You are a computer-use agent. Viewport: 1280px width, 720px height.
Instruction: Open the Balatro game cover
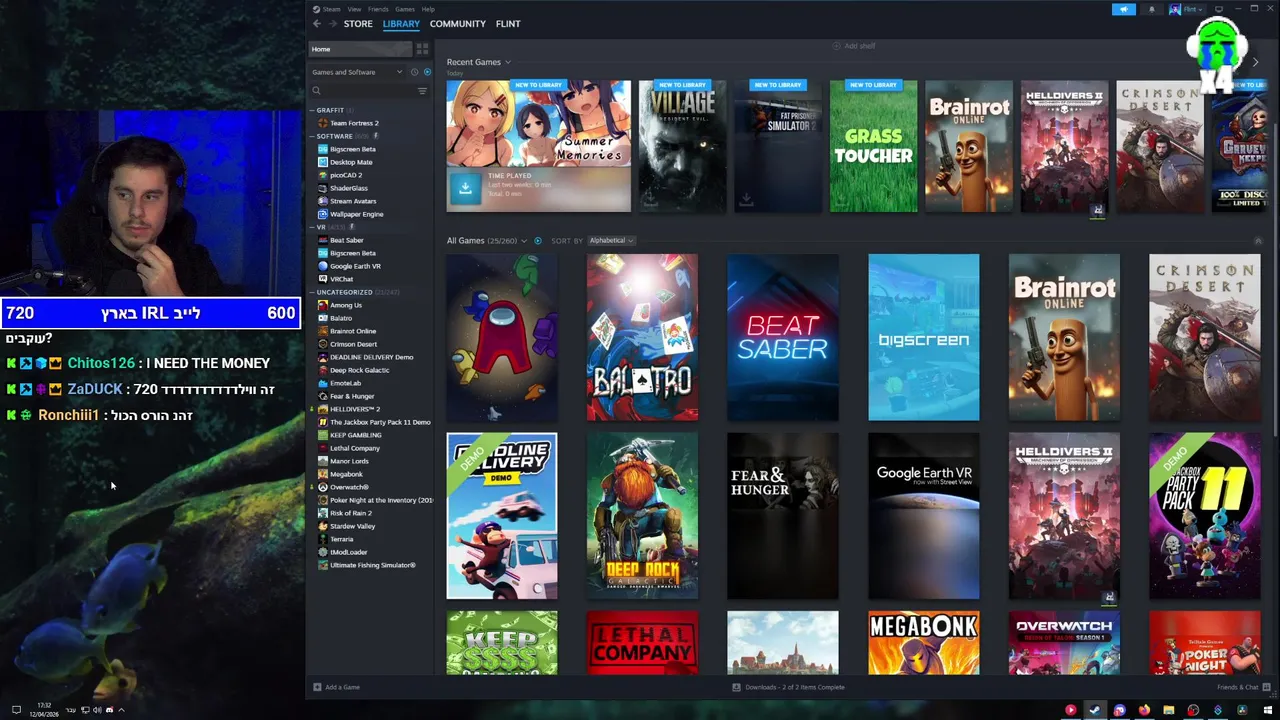click(x=642, y=337)
